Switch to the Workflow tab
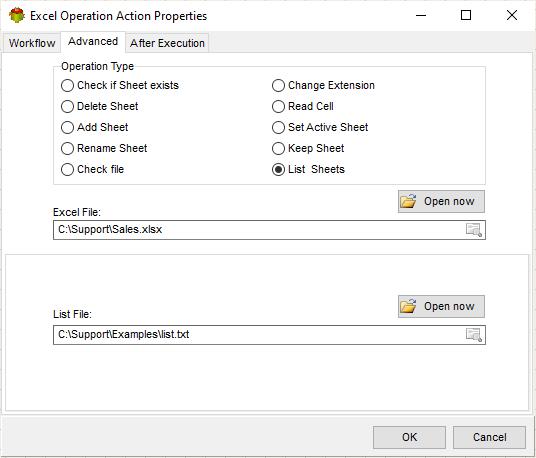Viewport: 536px width, 458px height. pos(32,43)
